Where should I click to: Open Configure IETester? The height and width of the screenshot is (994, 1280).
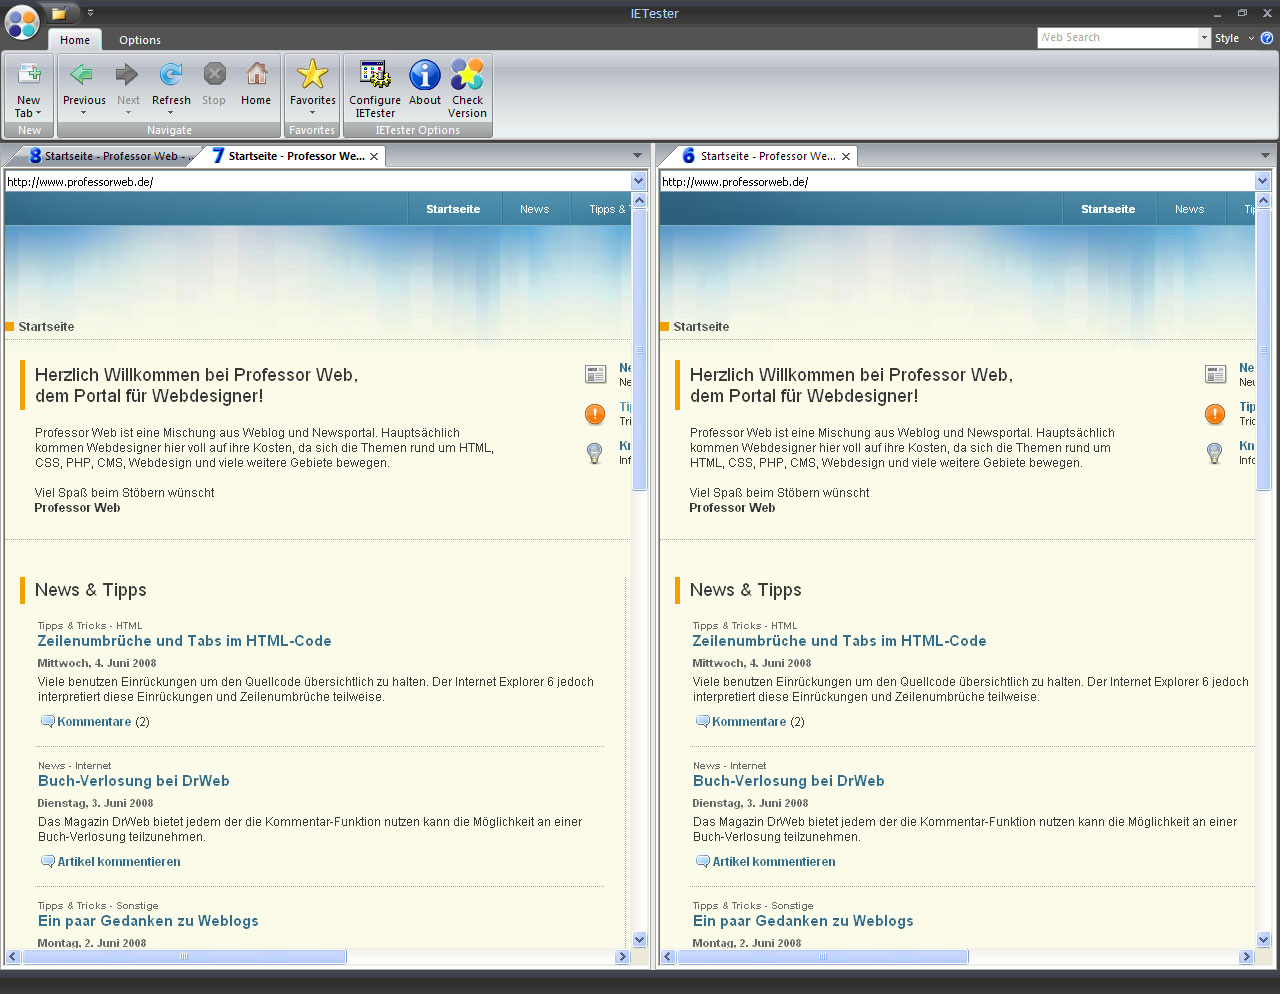click(375, 89)
